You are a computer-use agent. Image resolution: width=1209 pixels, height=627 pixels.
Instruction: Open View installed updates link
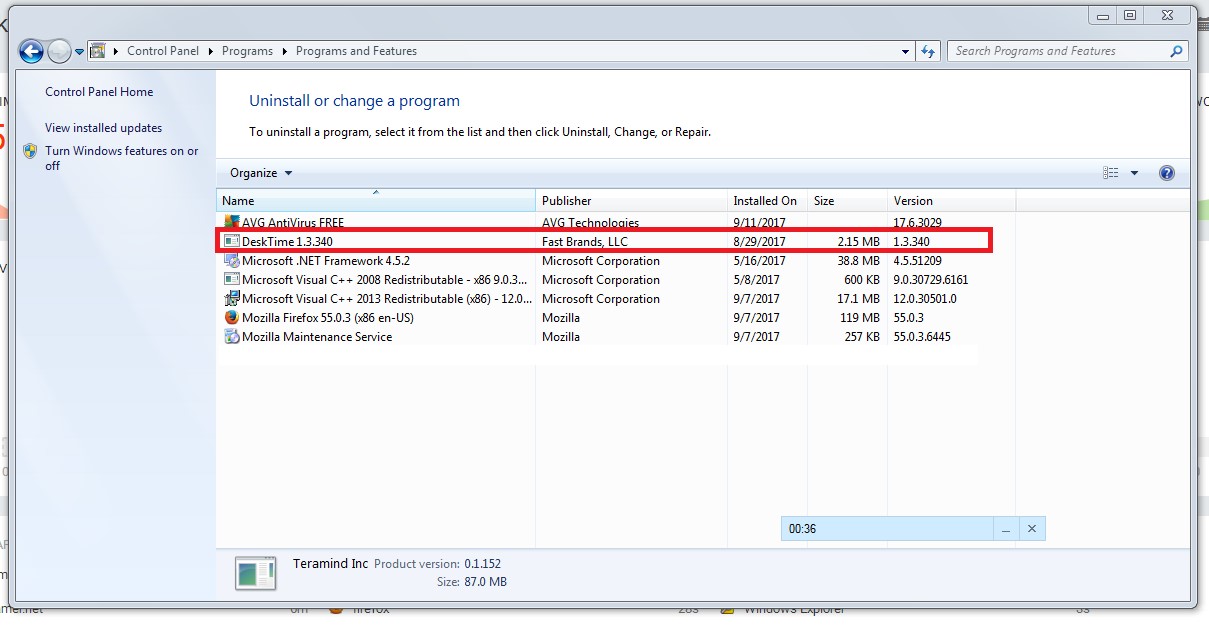tap(103, 128)
